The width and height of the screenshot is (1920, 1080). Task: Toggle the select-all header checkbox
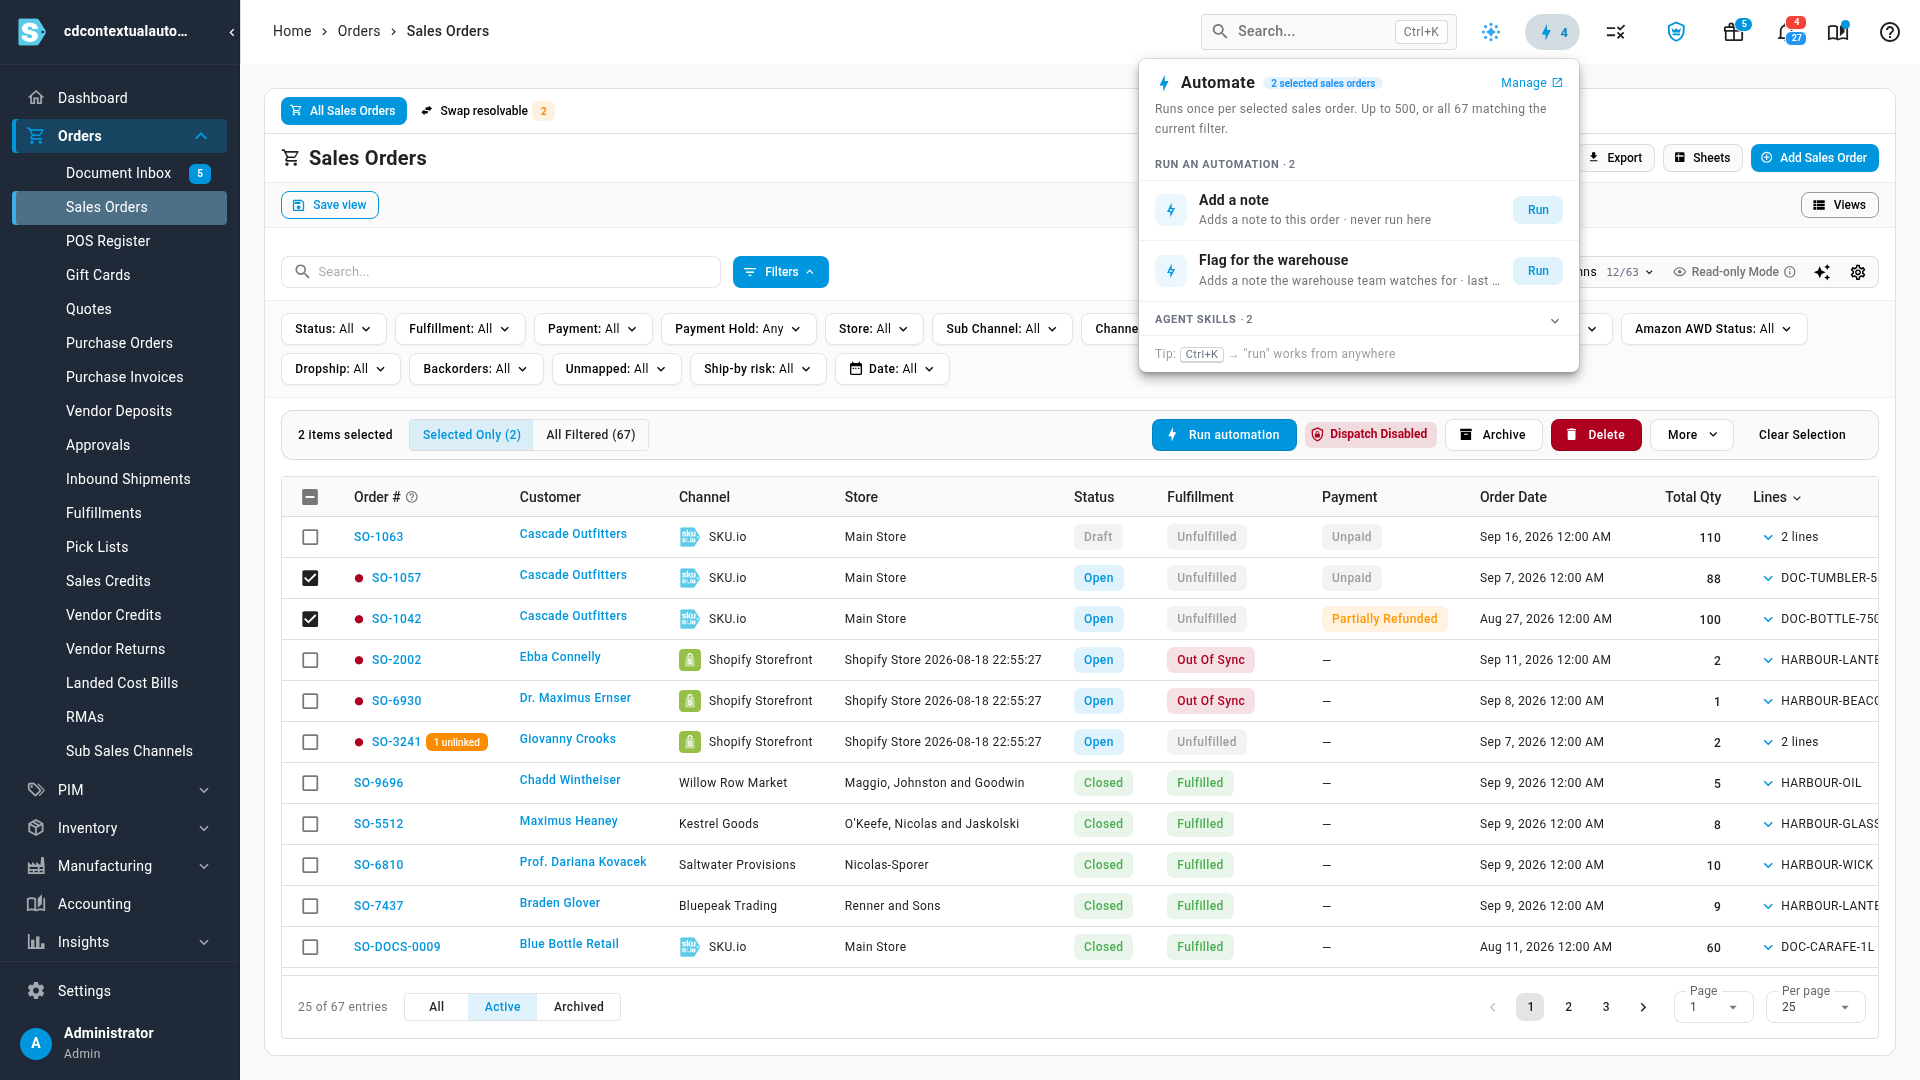point(310,497)
